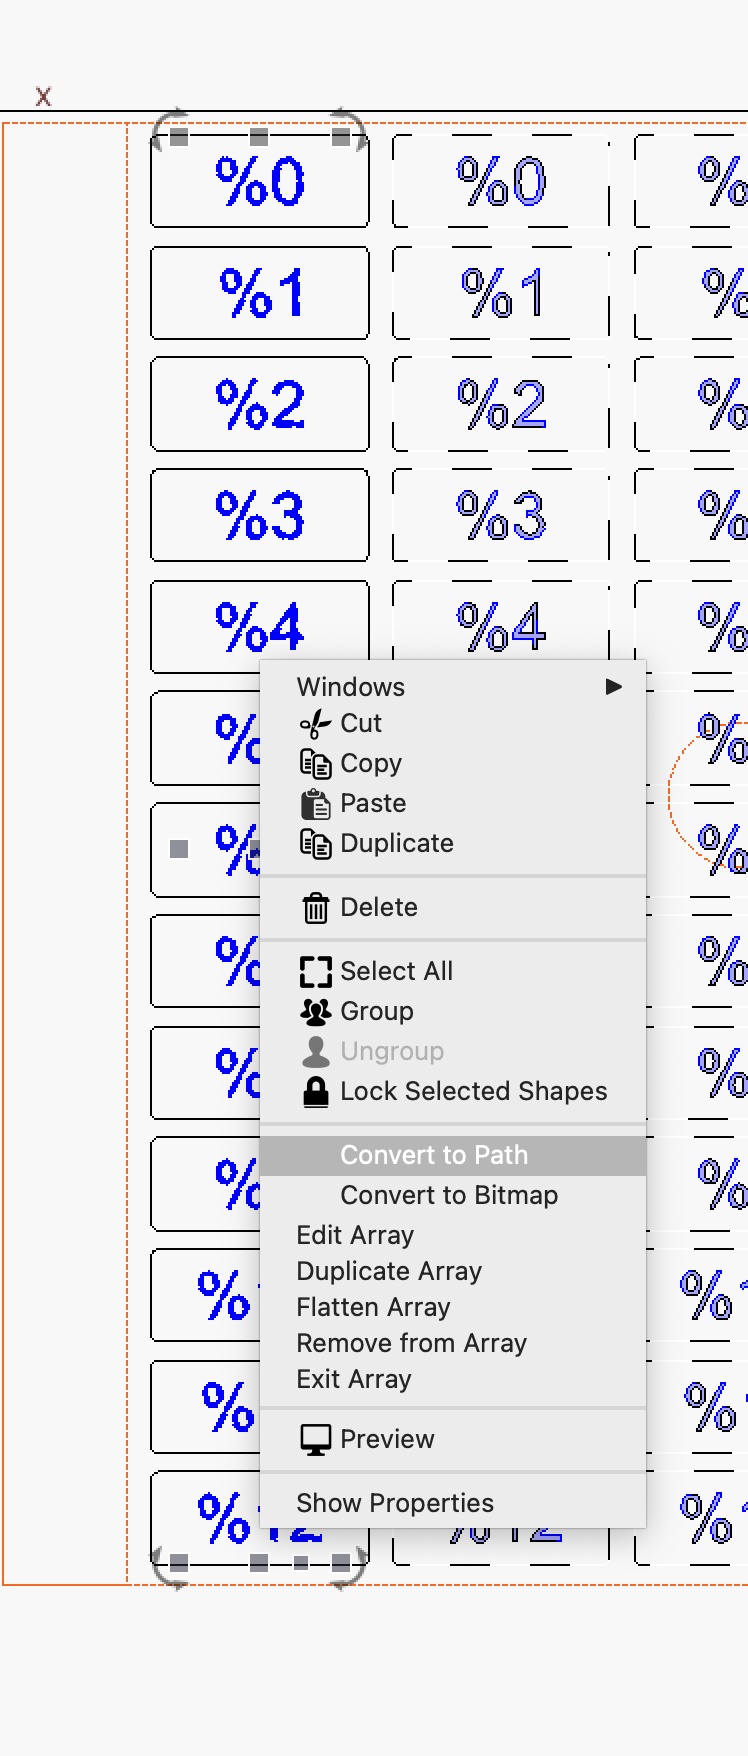Image resolution: width=748 pixels, height=1756 pixels.
Task: Select Edit Array from context menu
Action: 453,1235
